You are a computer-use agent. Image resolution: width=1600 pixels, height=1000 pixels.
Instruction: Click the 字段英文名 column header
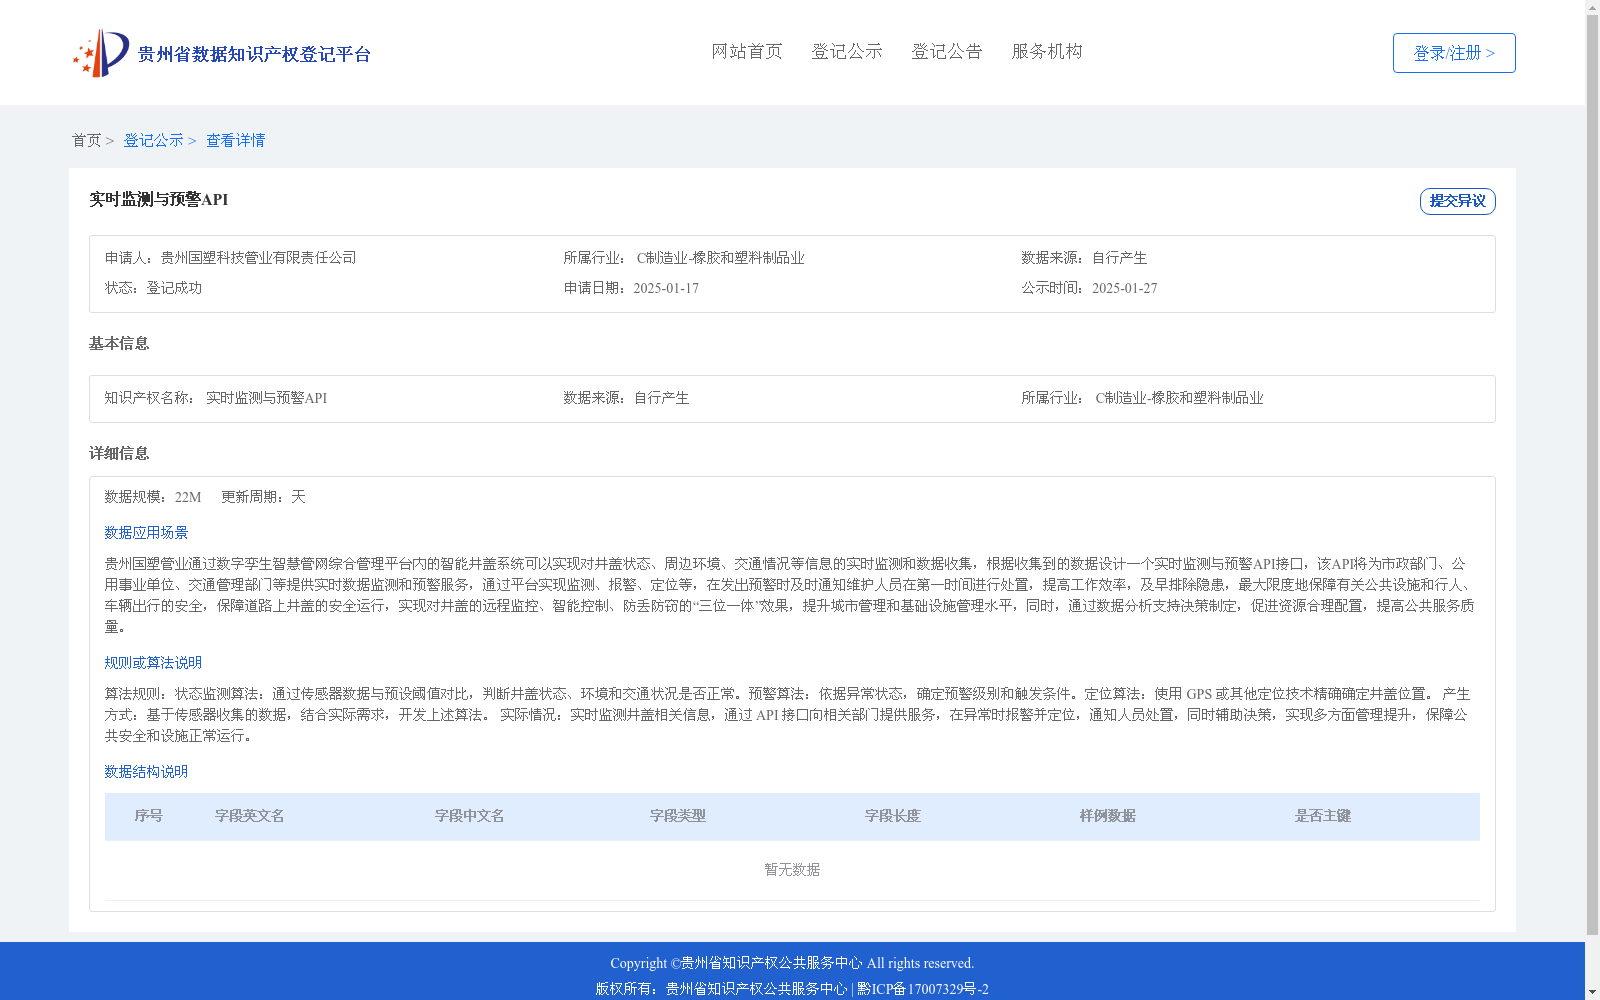click(250, 816)
